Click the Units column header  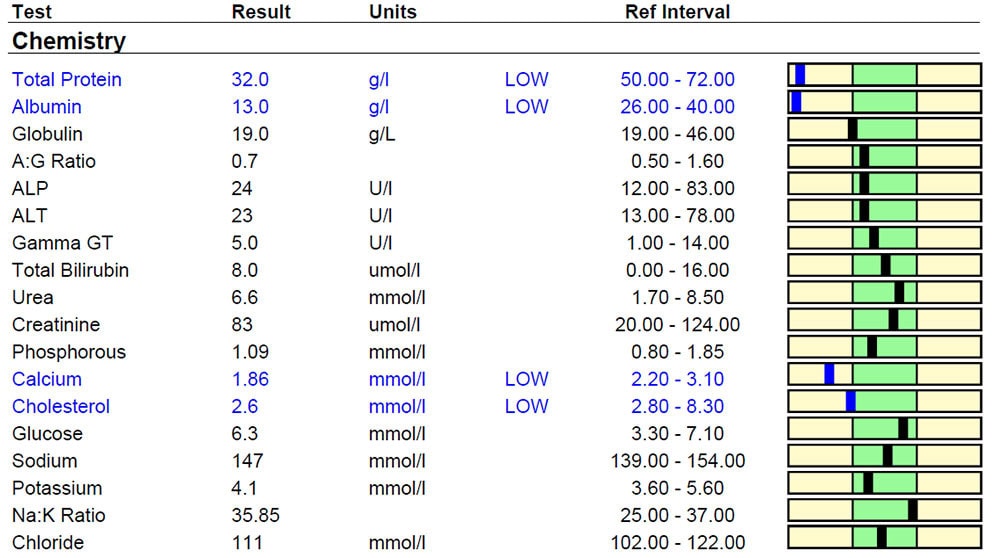tap(393, 11)
